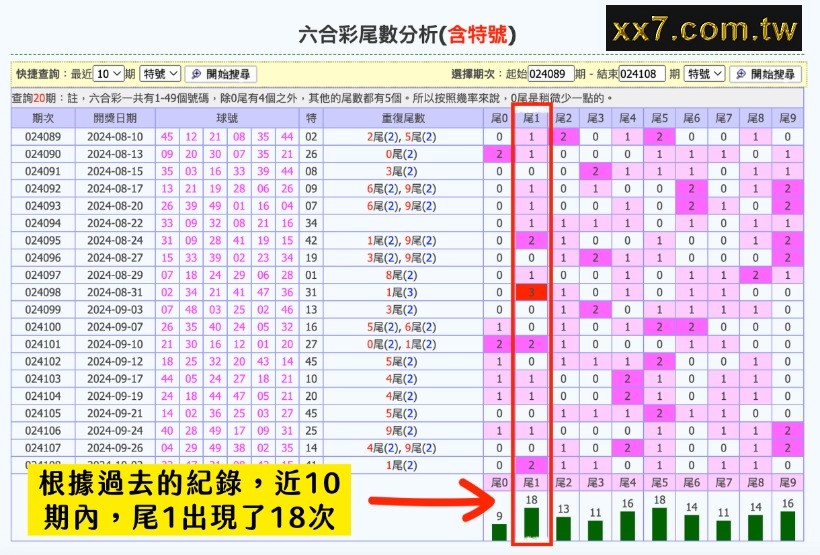The height and width of the screenshot is (555, 820).
Task: Click the left 開始搜尋 quick search button
Action: (220, 74)
